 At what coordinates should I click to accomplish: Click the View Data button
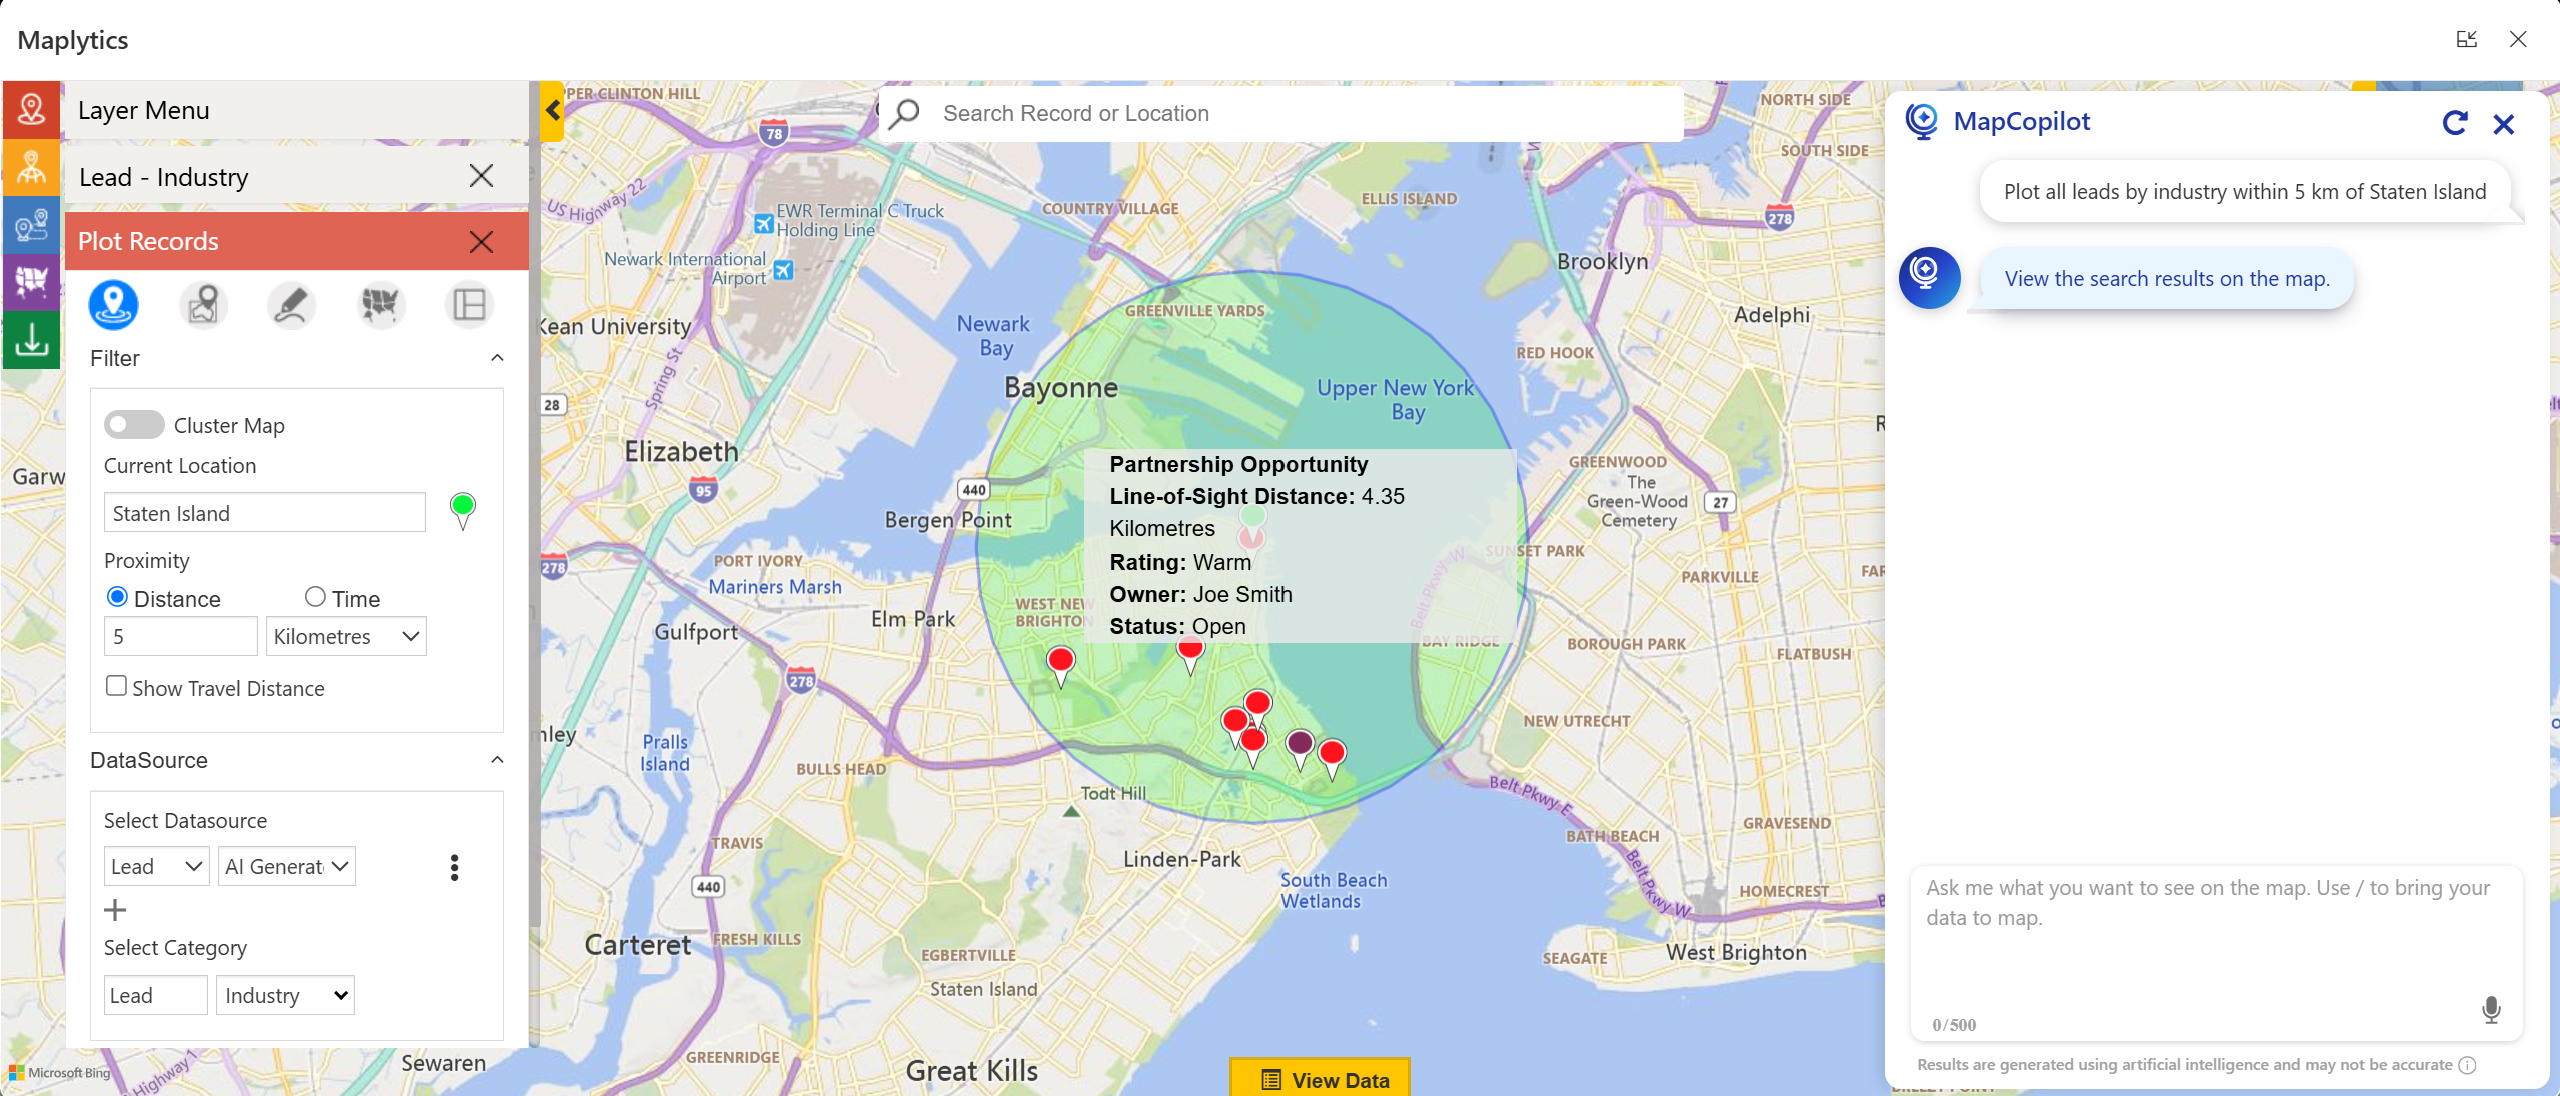1319,1079
